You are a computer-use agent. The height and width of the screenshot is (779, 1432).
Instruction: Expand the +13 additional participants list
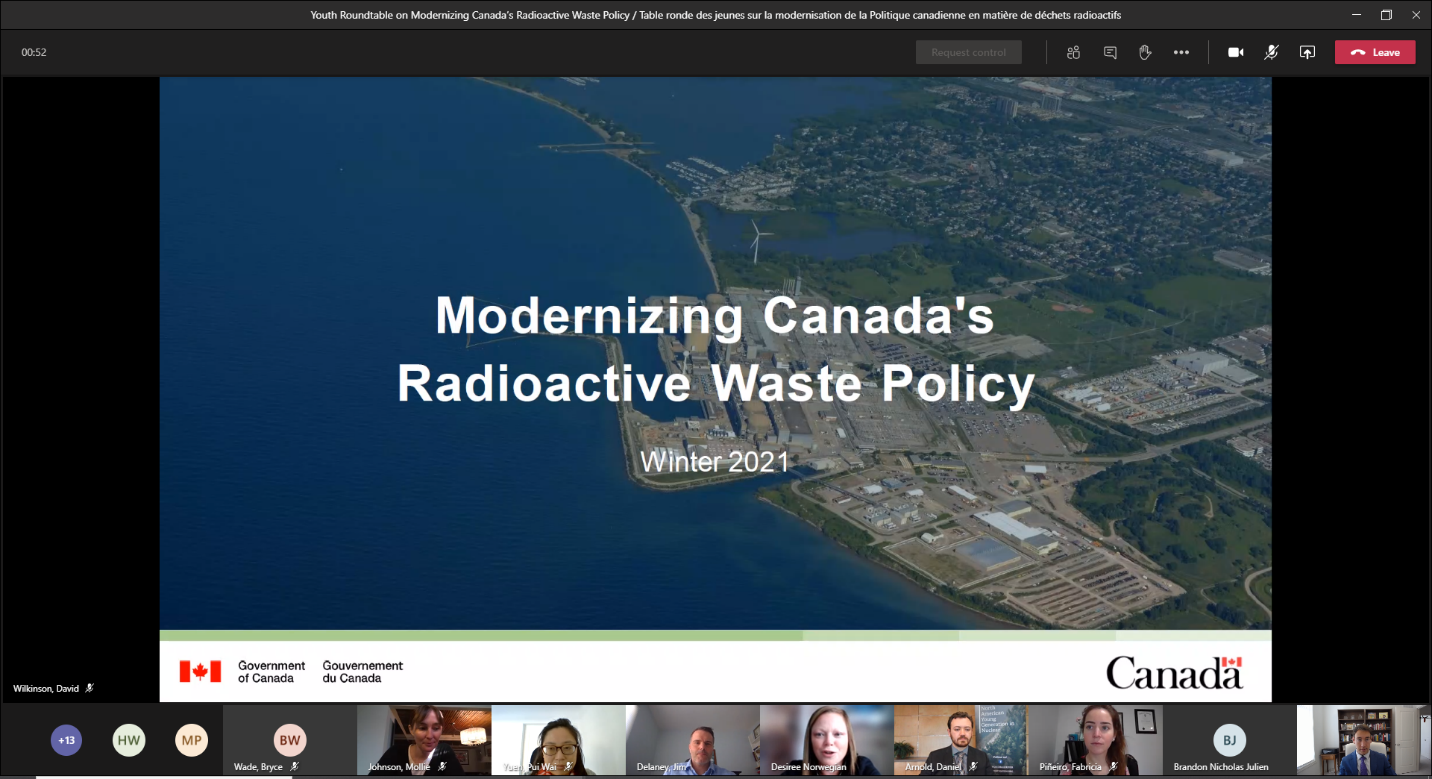67,740
